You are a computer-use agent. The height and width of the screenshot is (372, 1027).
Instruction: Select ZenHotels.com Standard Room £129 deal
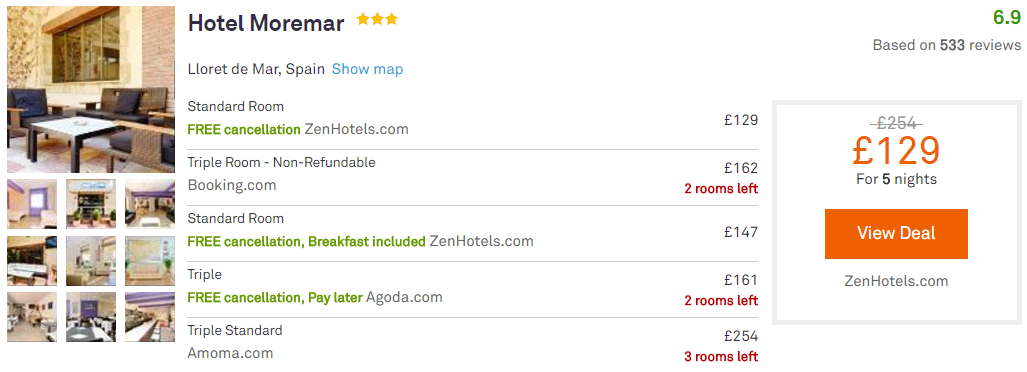coord(473,120)
